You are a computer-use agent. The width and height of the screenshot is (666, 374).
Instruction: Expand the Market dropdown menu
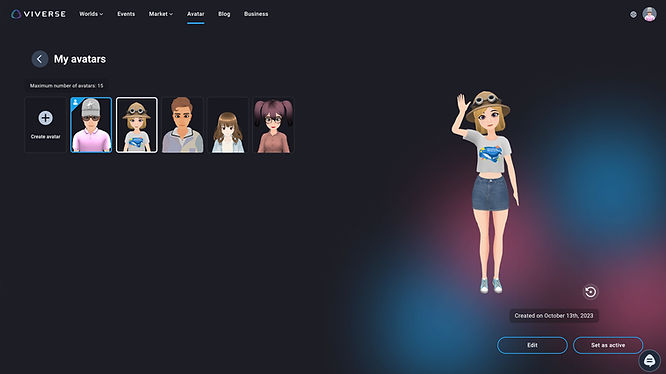coord(161,14)
